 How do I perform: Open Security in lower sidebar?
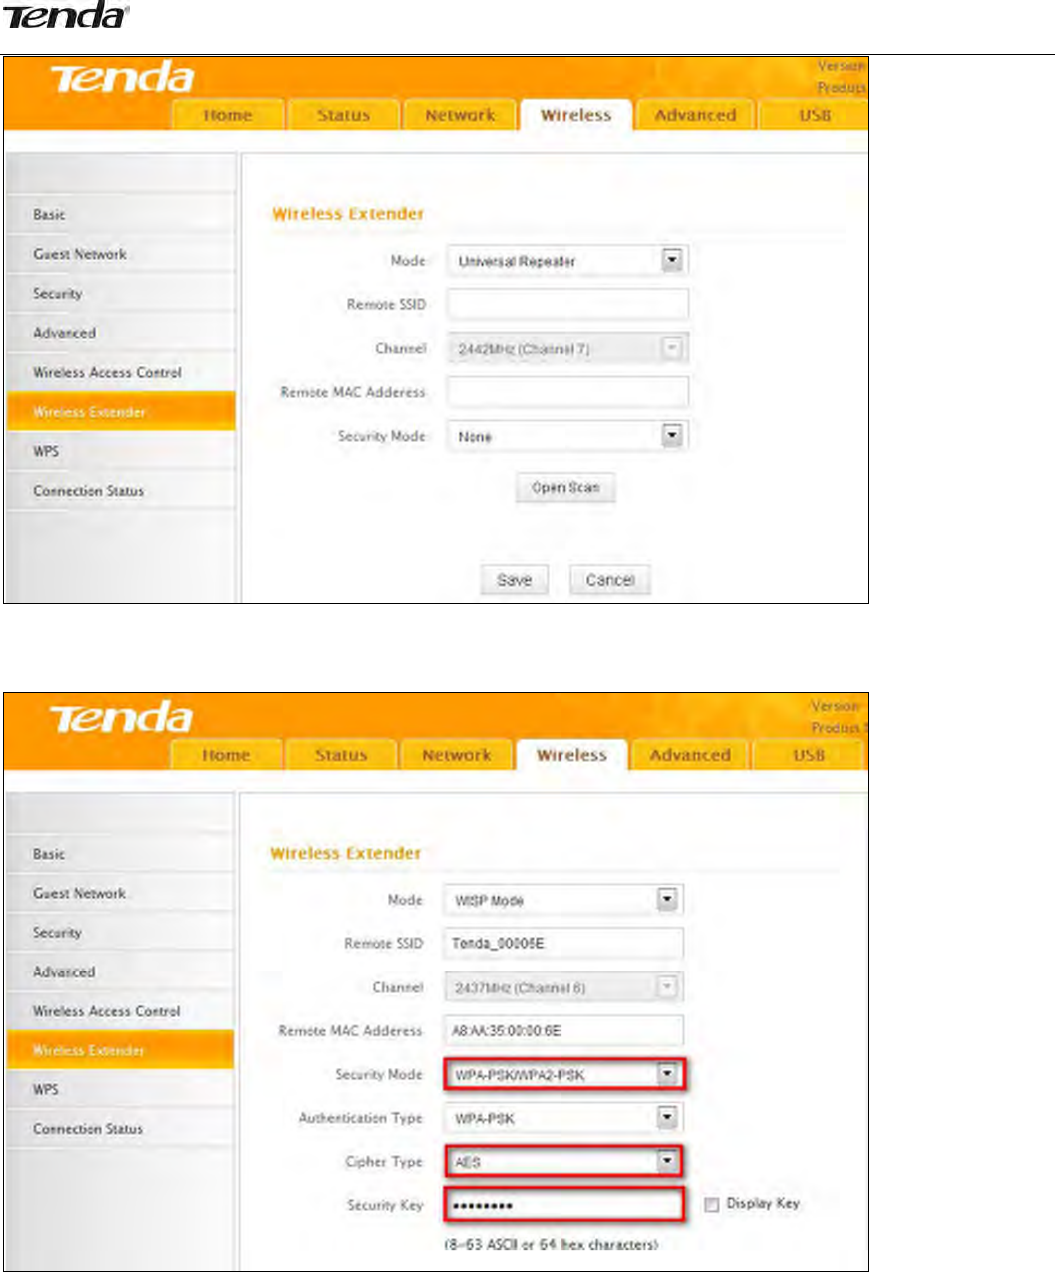click(x=120, y=932)
